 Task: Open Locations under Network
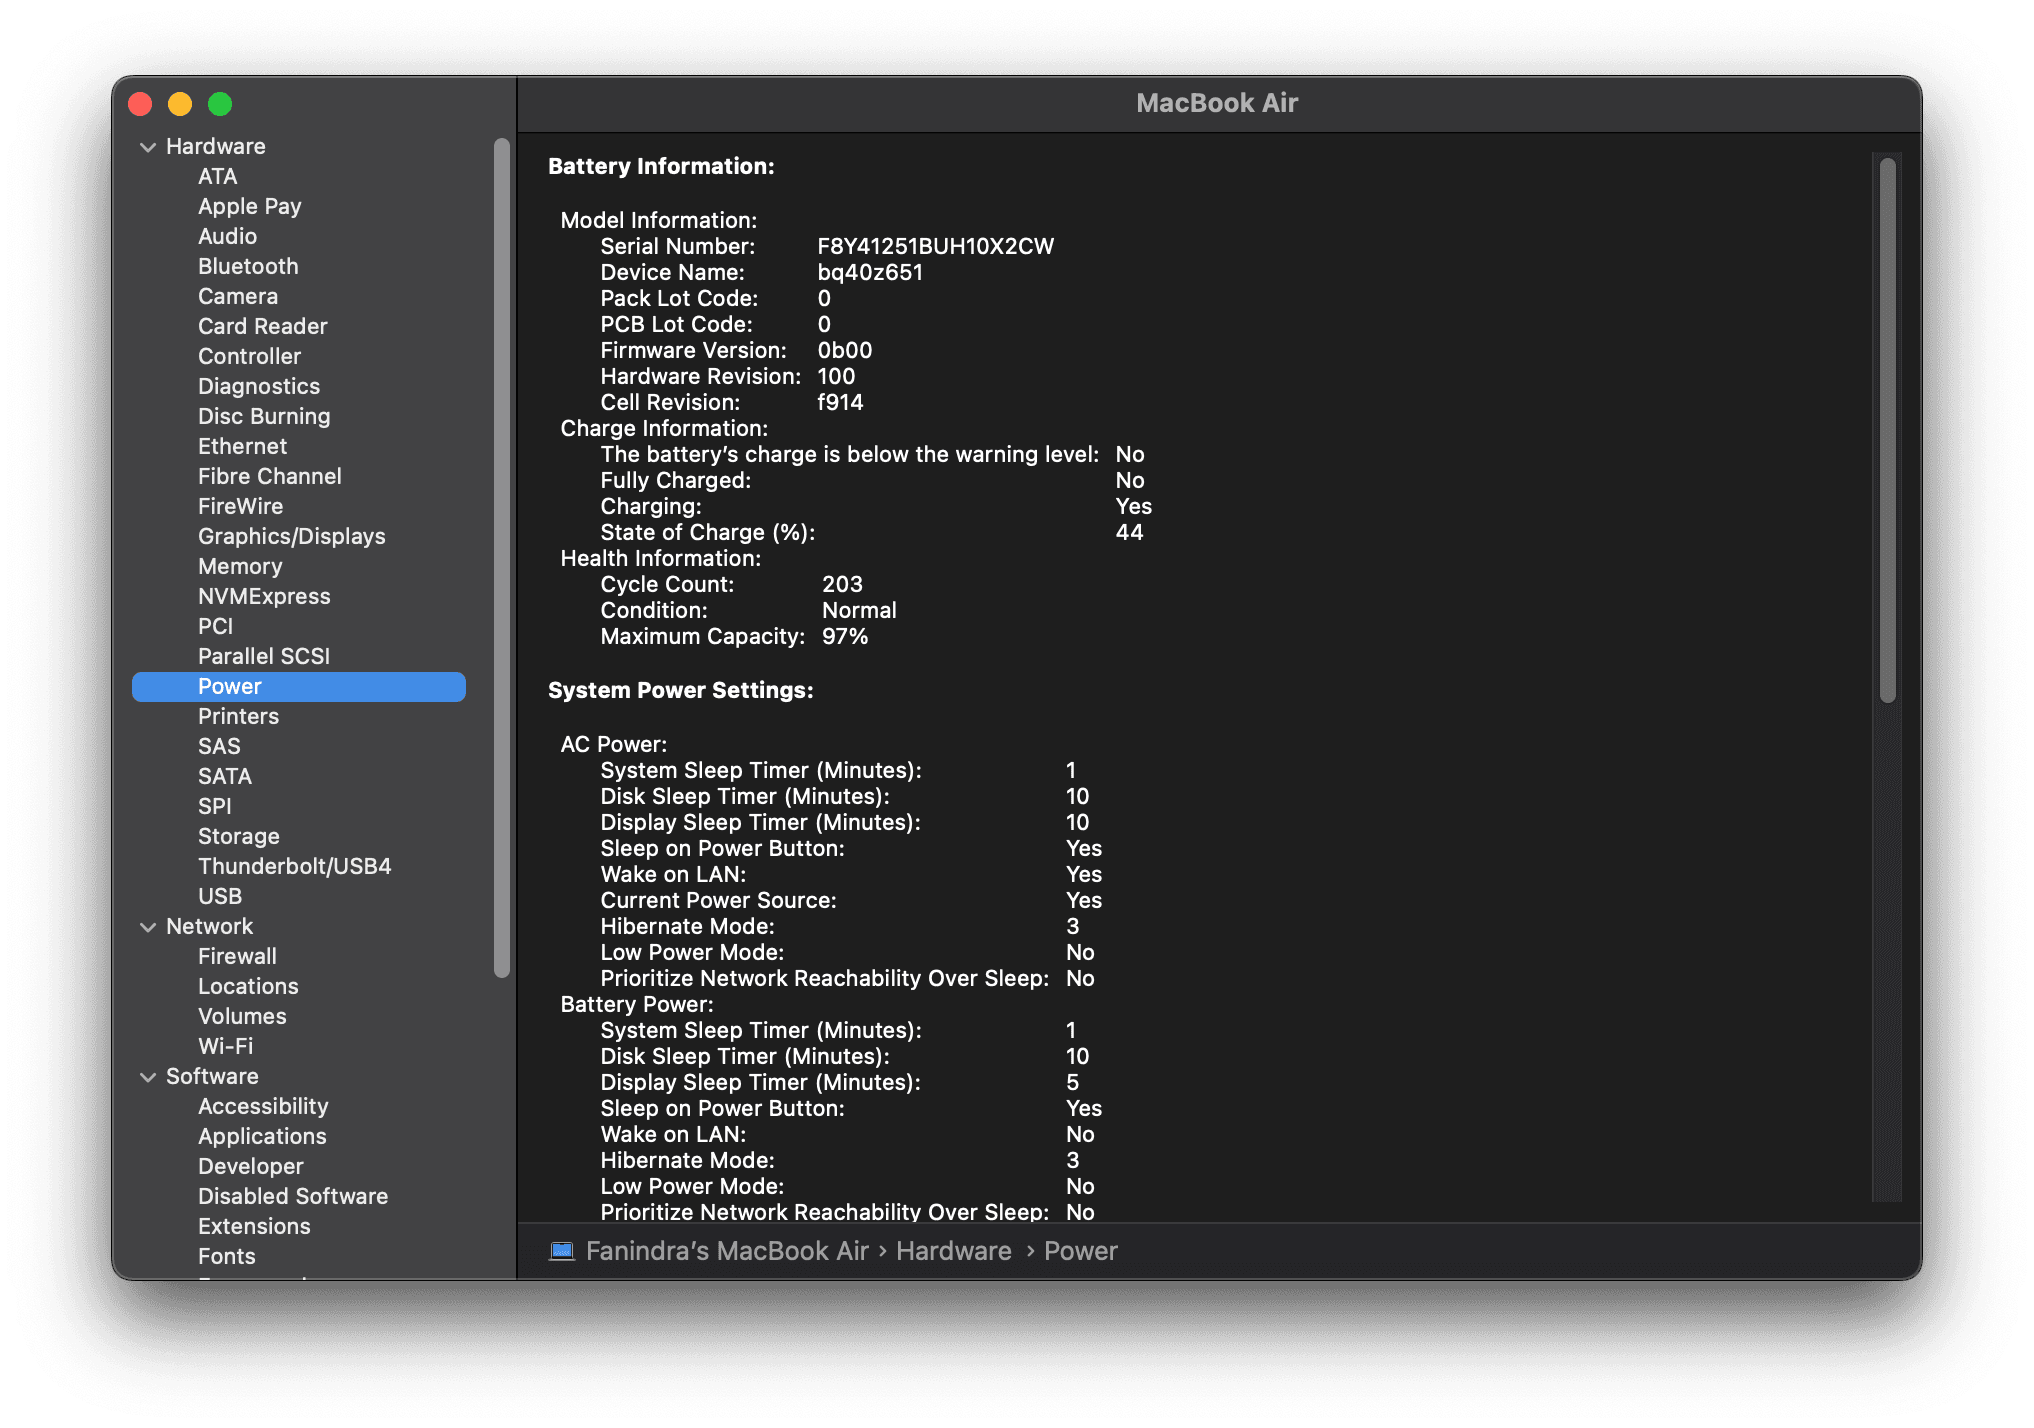248,986
